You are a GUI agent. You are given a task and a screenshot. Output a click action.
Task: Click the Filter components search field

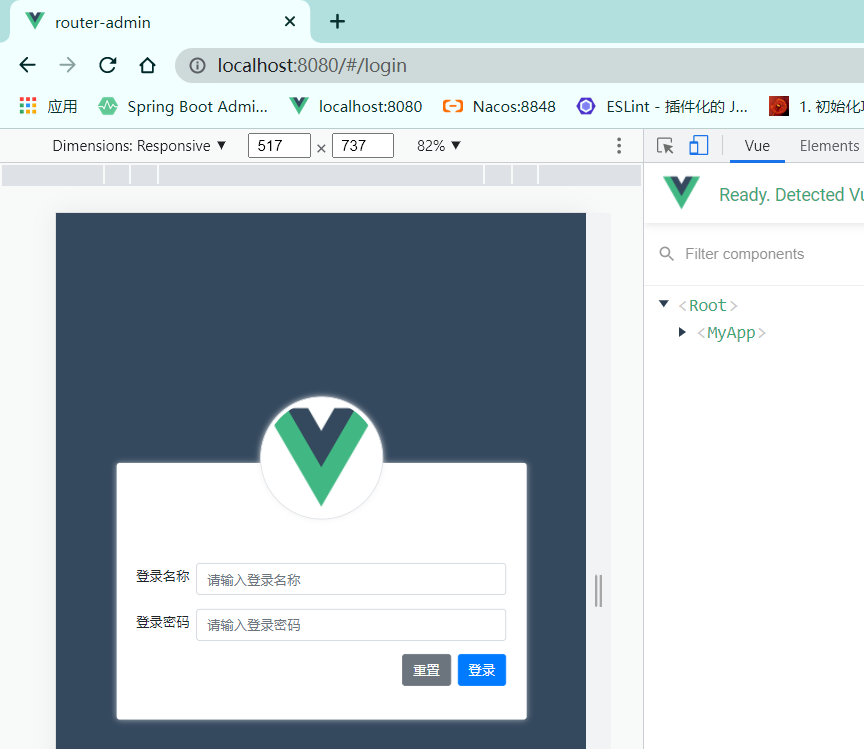pos(744,254)
